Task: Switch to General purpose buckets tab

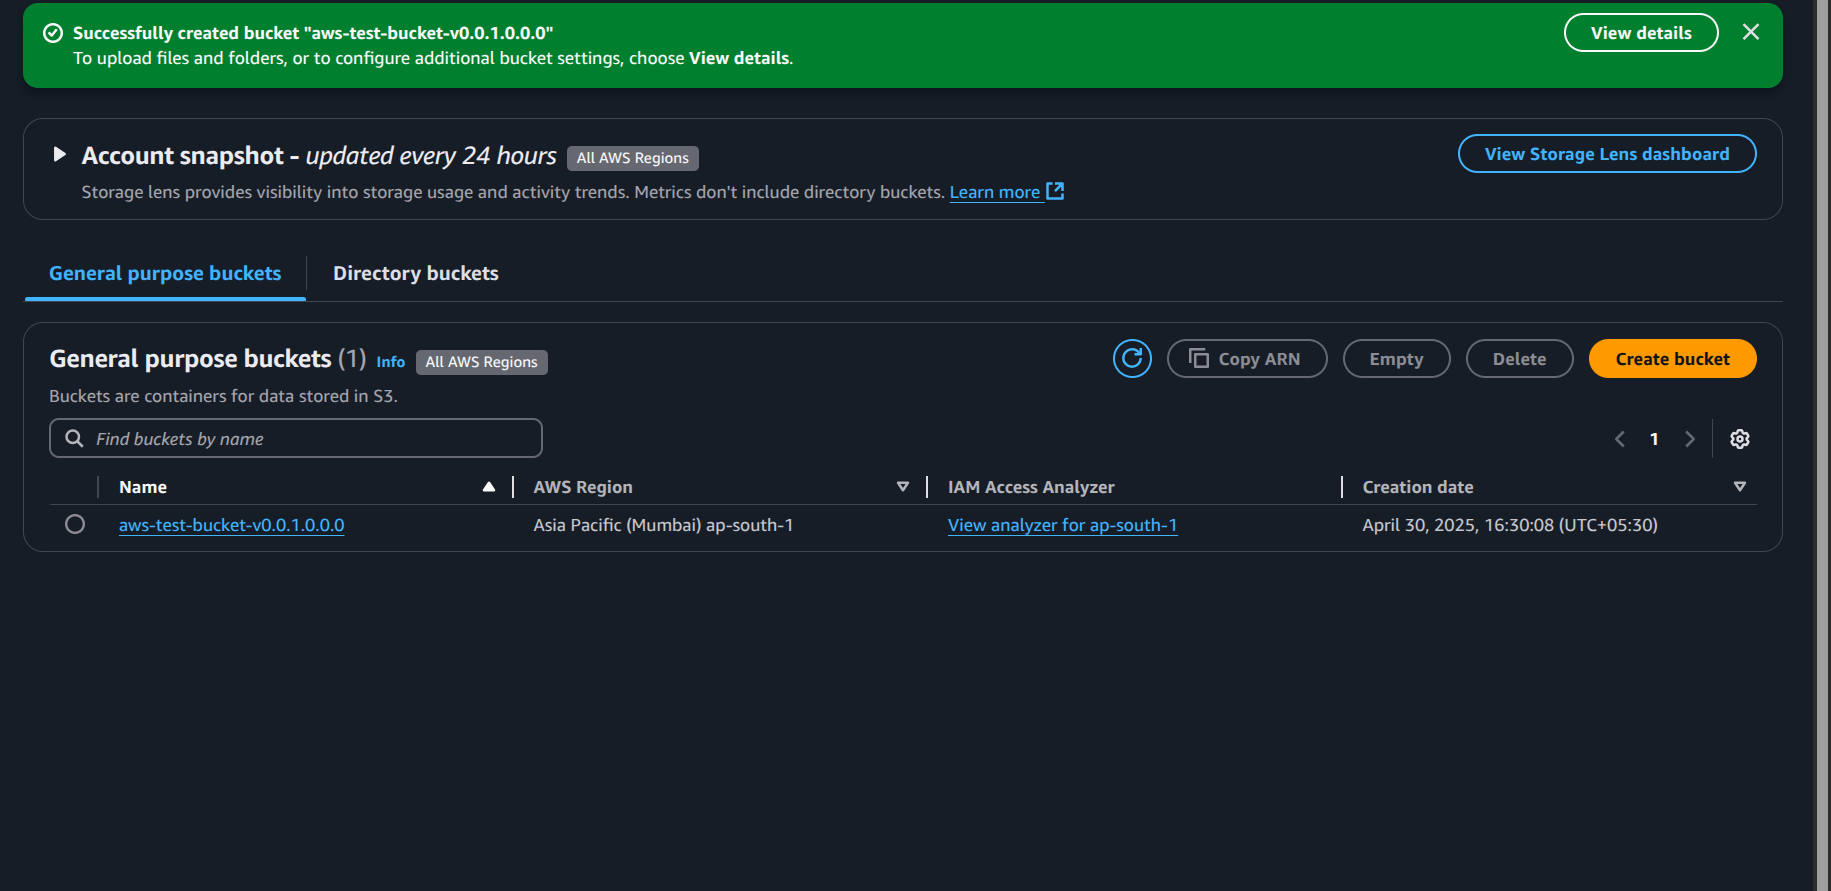Action: (165, 273)
